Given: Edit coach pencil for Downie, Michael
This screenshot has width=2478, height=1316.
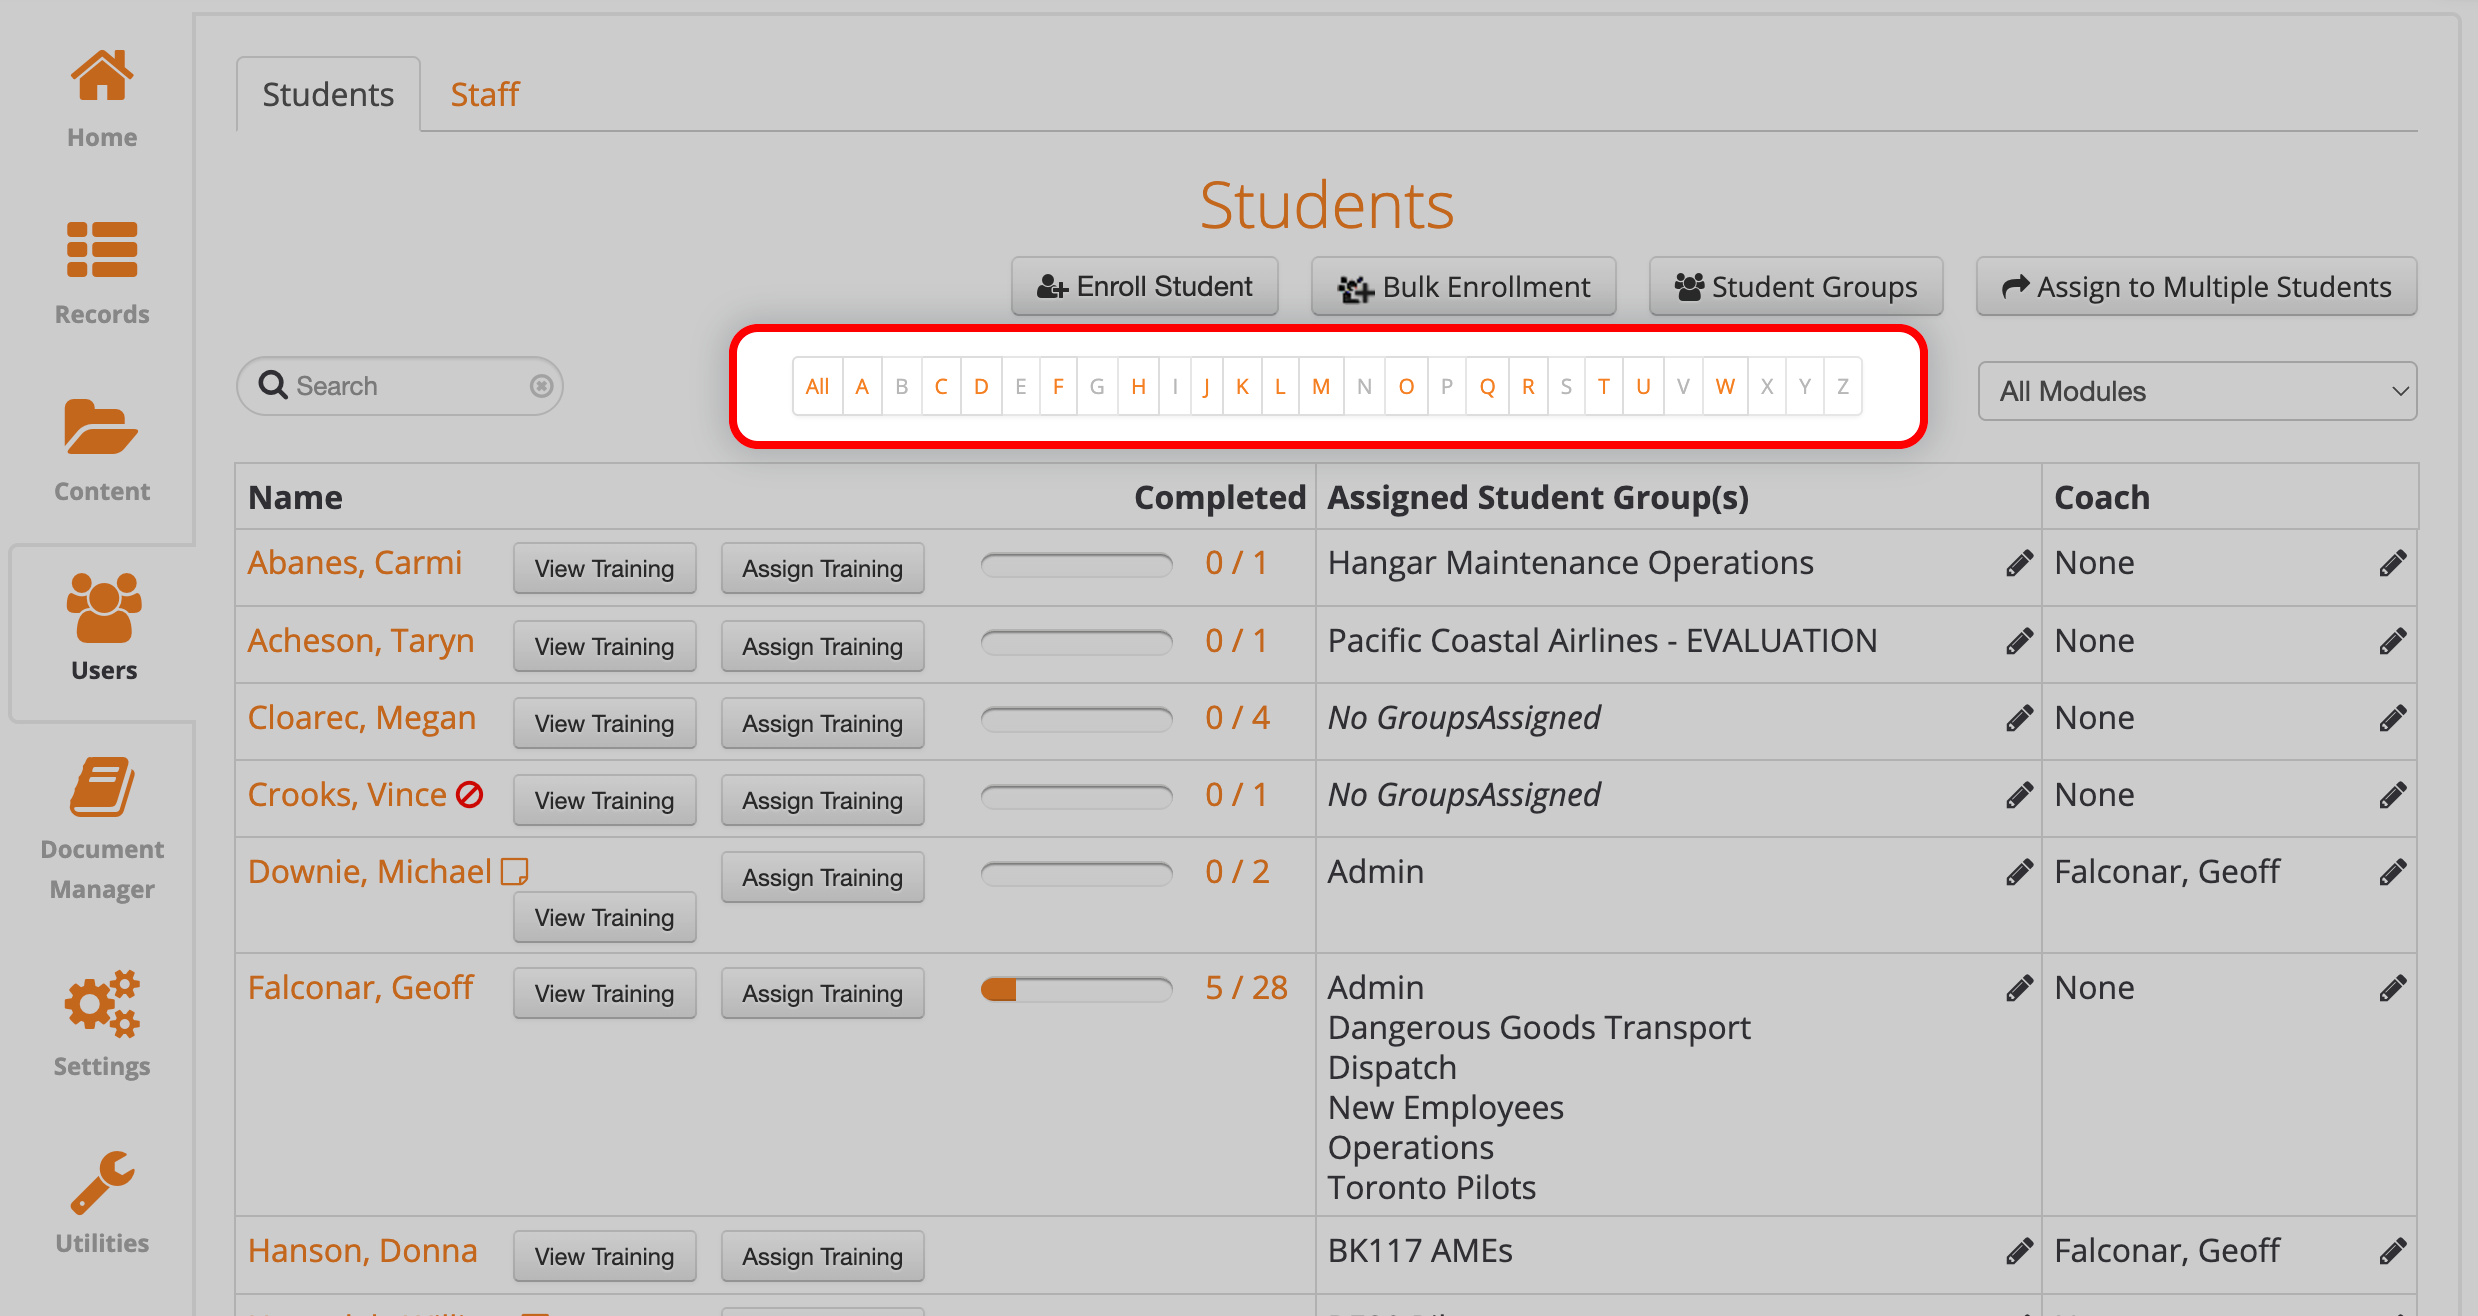Looking at the screenshot, I should [x=2392, y=873].
